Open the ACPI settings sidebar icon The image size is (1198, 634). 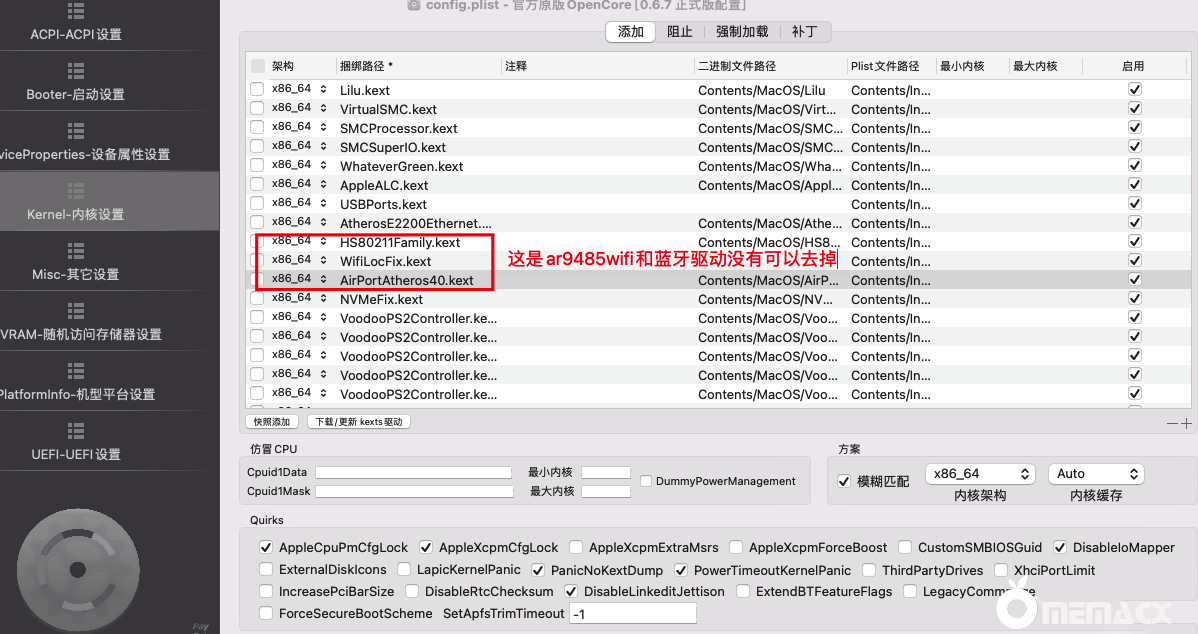point(76,11)
